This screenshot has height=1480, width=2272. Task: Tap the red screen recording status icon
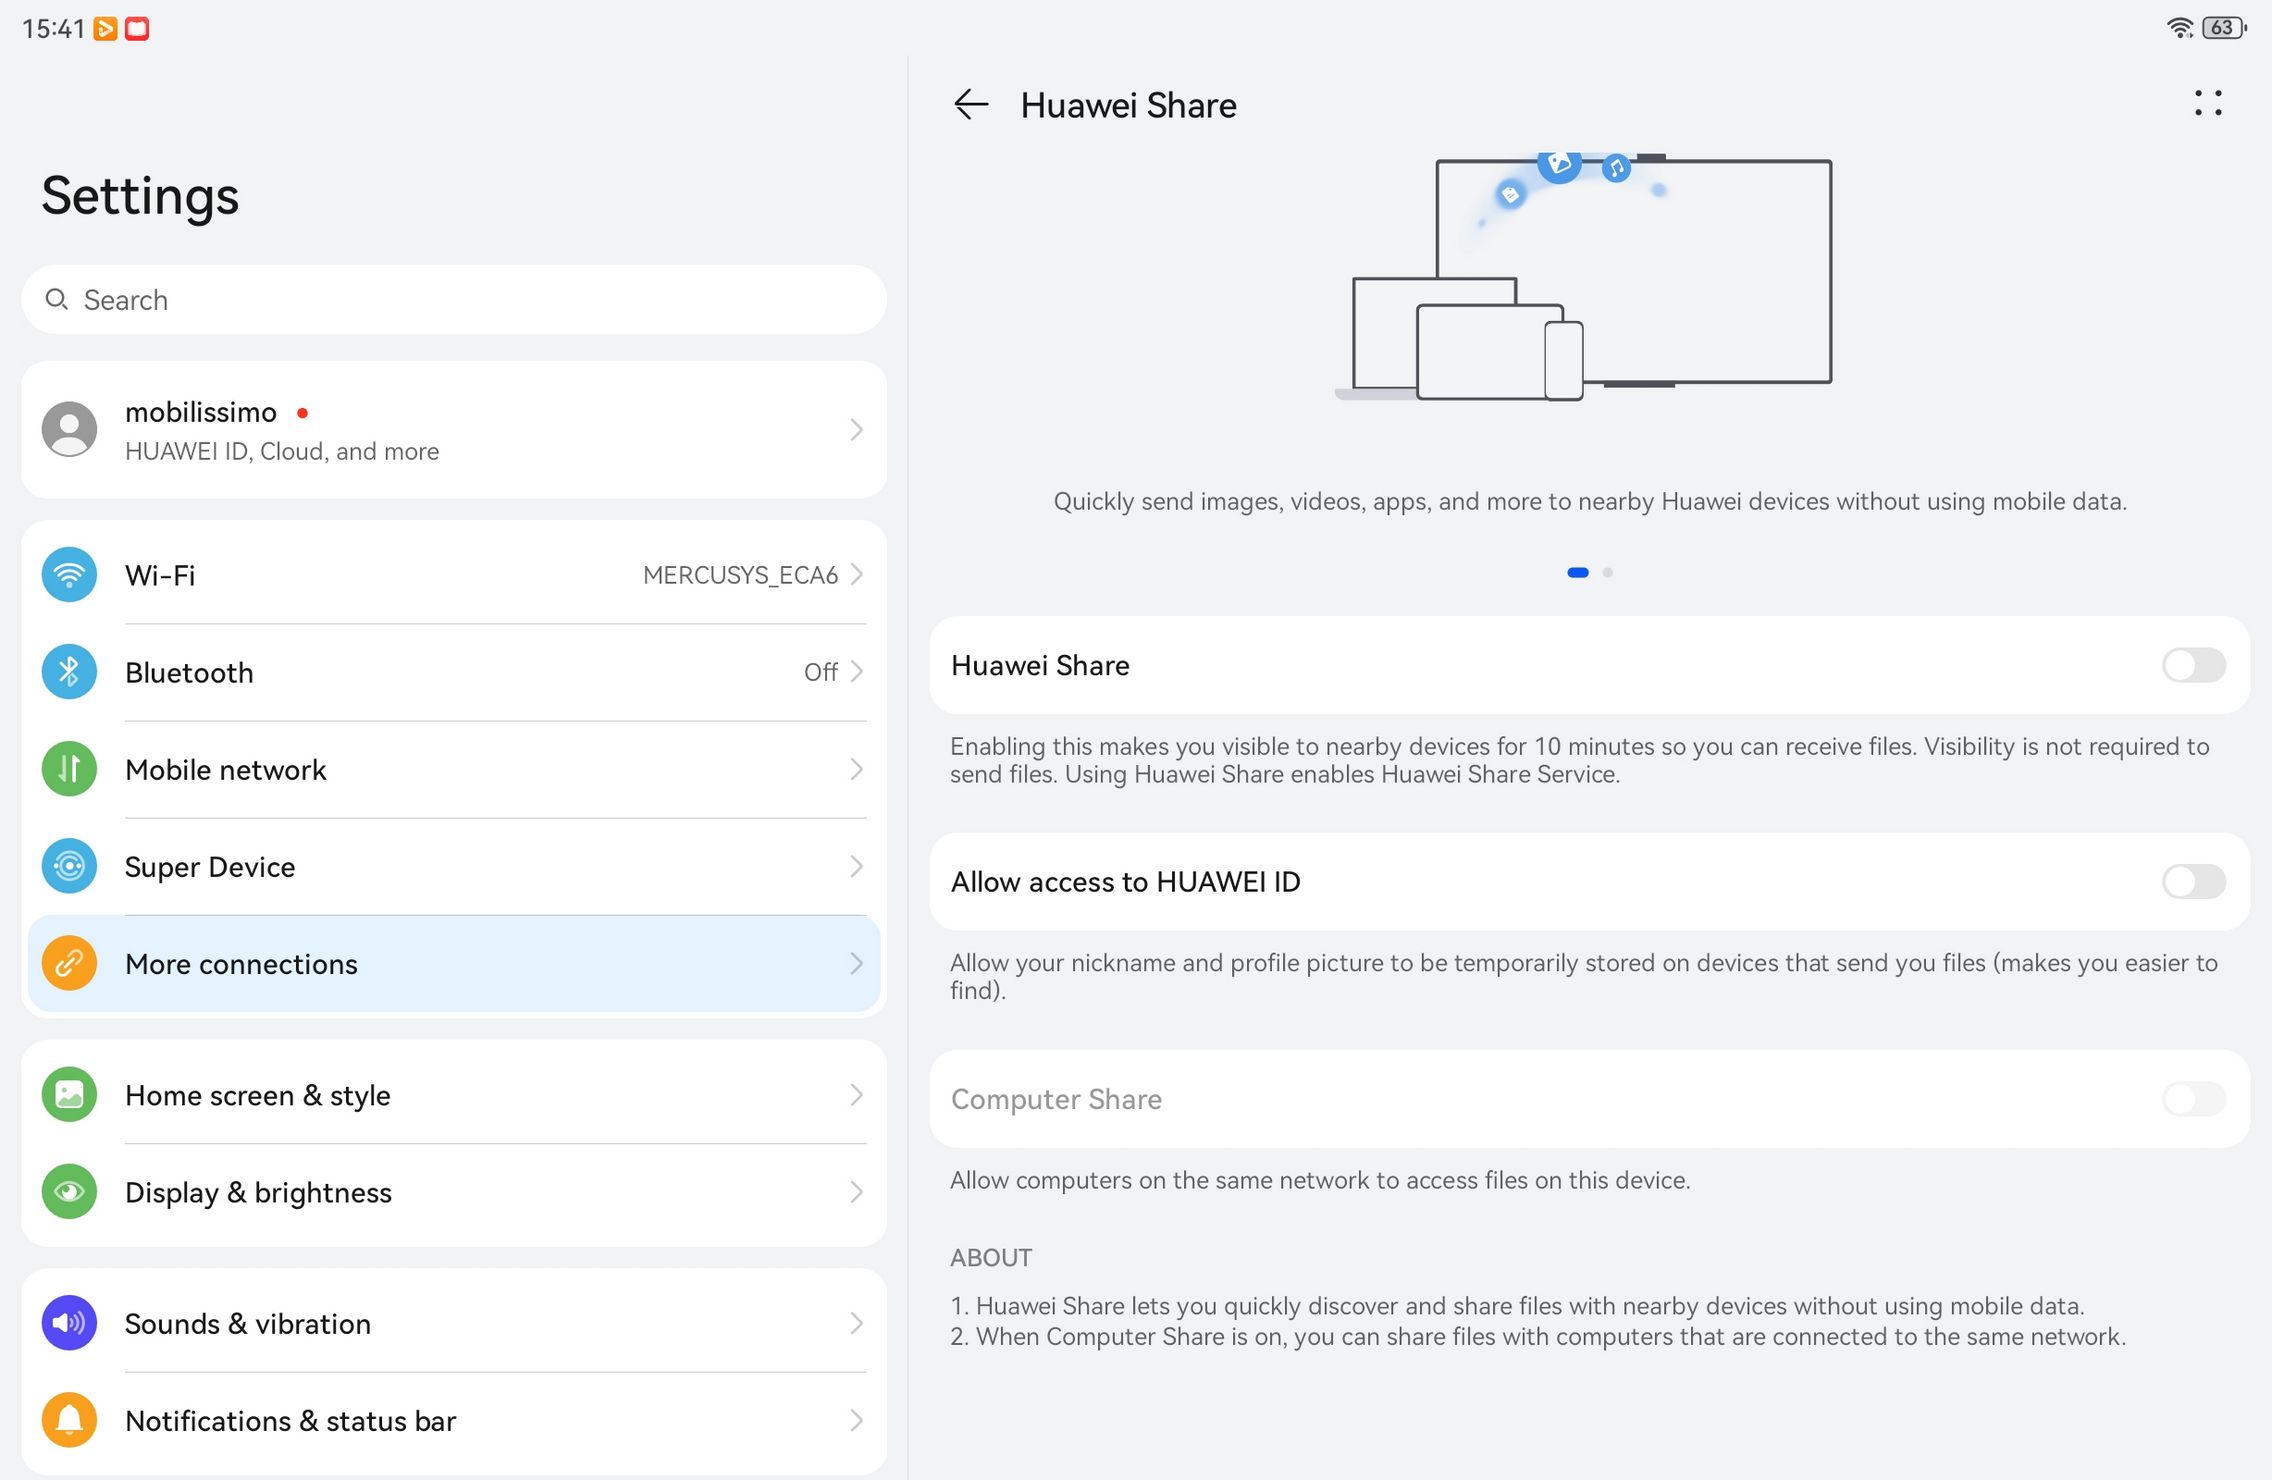click(137, 28)
